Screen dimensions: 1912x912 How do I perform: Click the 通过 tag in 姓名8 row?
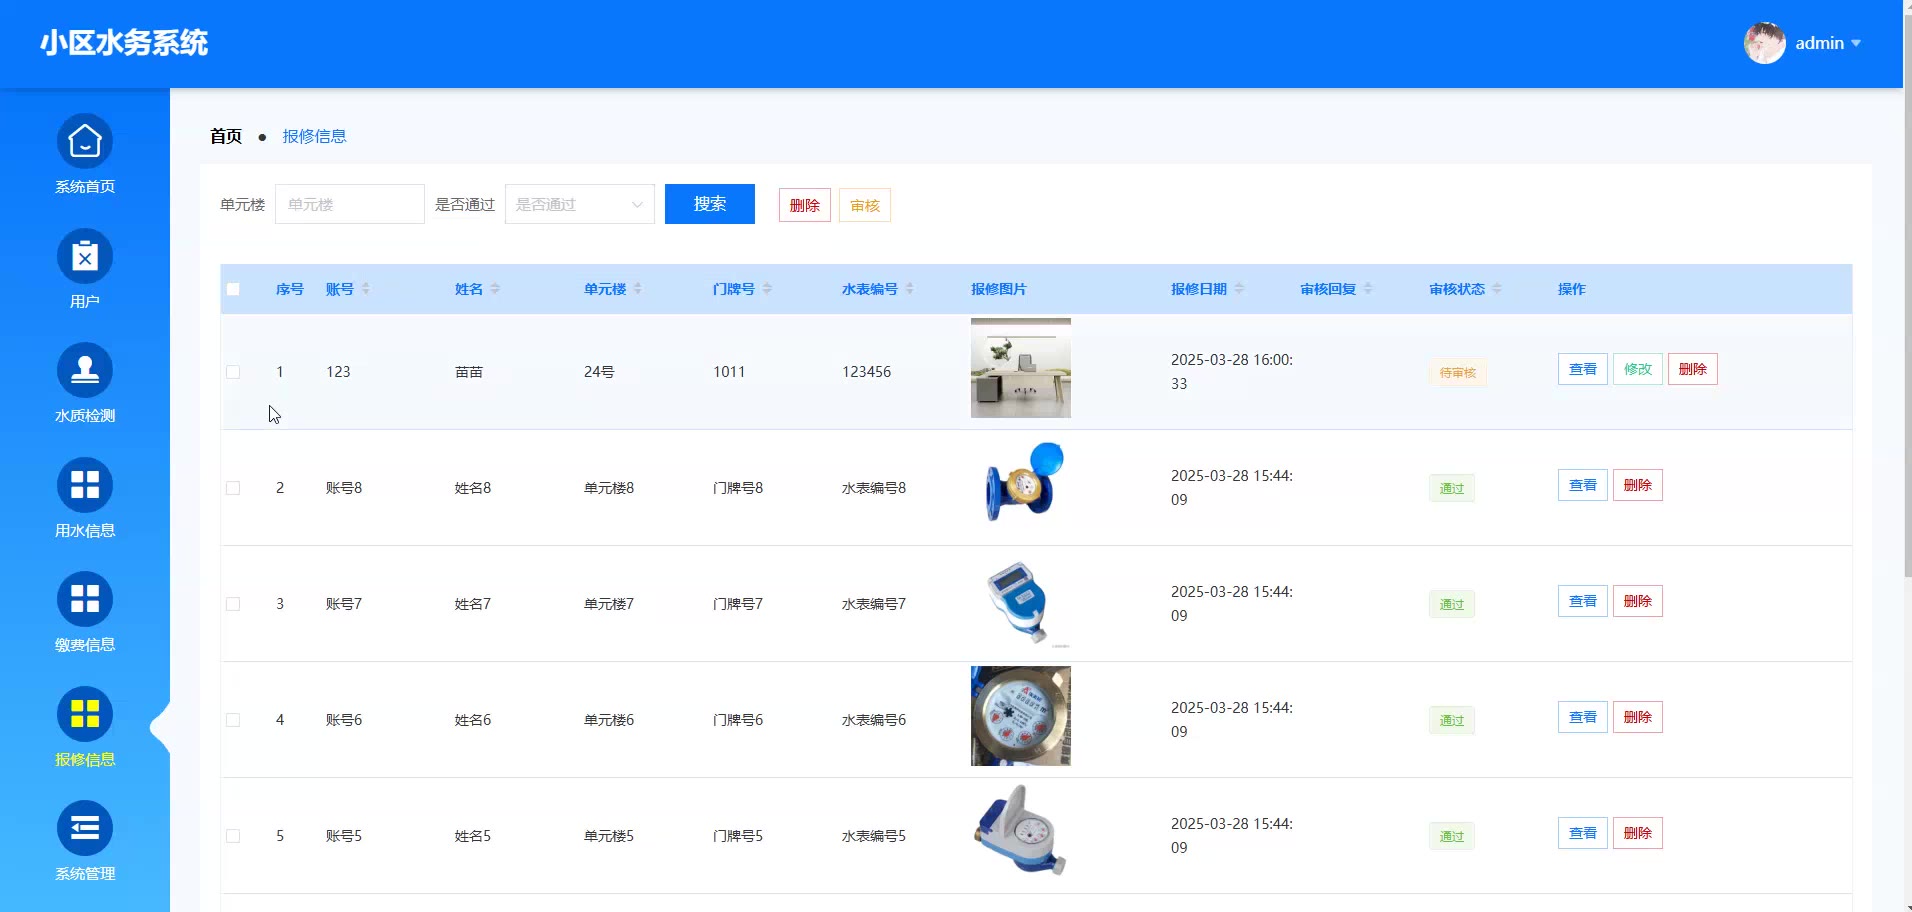[1452, 489]
